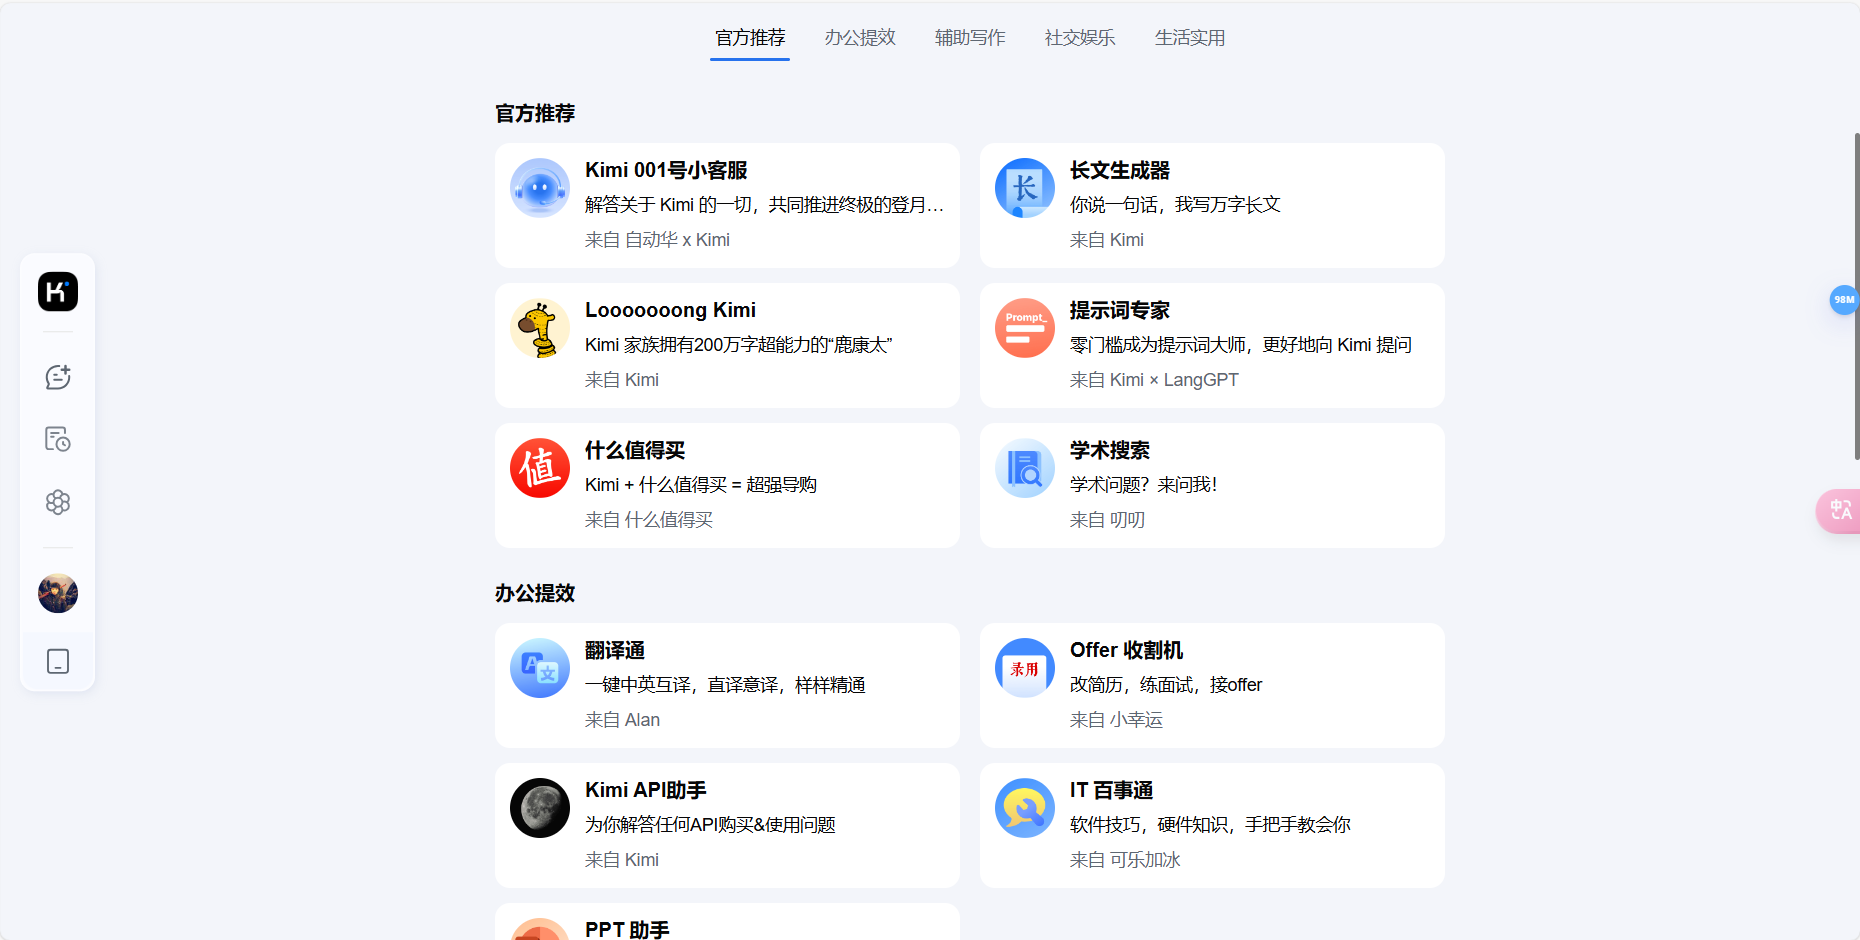This screenshot has height=940, width=1860.
Task: Open the Kimi 001号小客服 card
Action: [x=727, y=205]
